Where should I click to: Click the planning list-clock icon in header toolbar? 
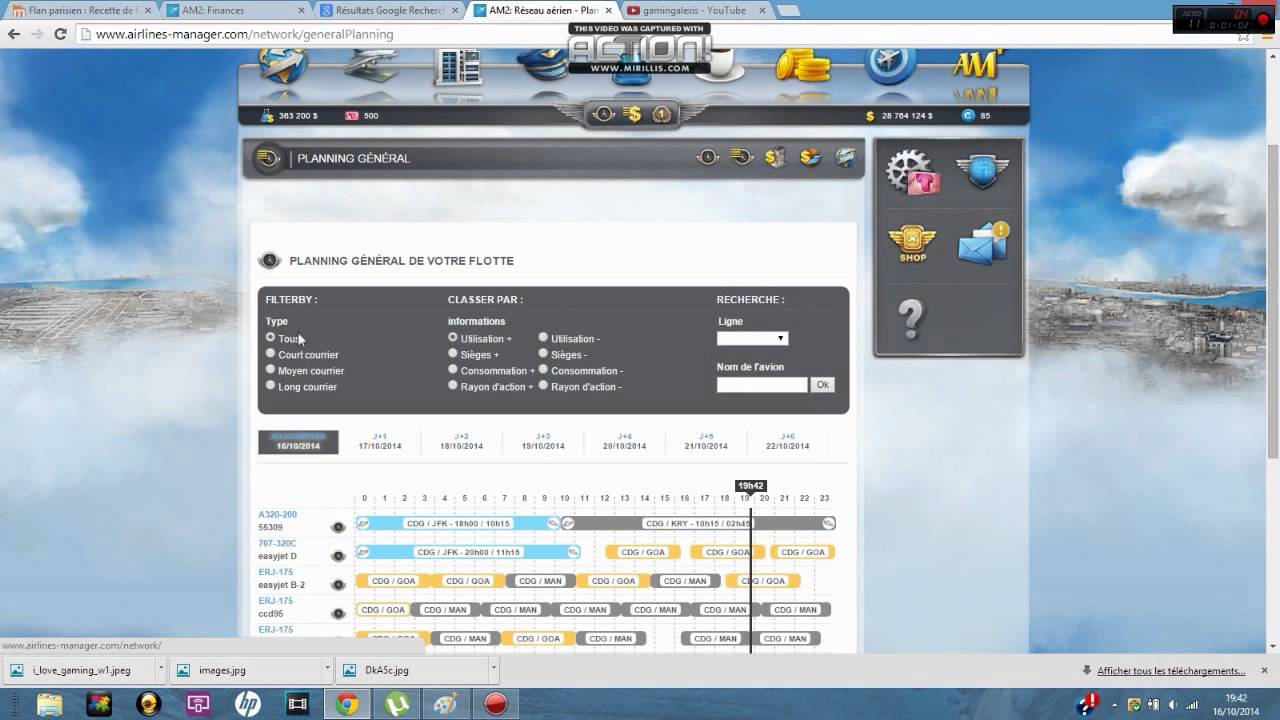pyautogui.click(x=741, y=157)
